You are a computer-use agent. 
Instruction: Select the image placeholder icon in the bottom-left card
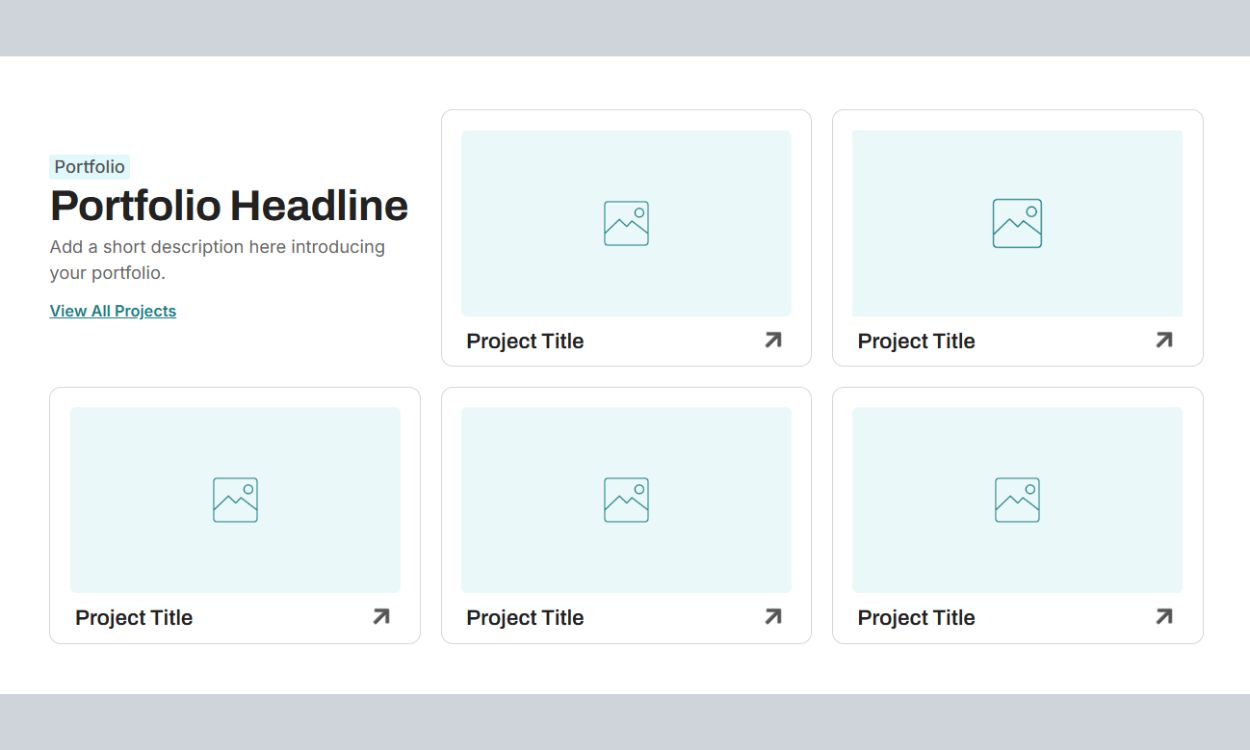click(x=235, y=500)
